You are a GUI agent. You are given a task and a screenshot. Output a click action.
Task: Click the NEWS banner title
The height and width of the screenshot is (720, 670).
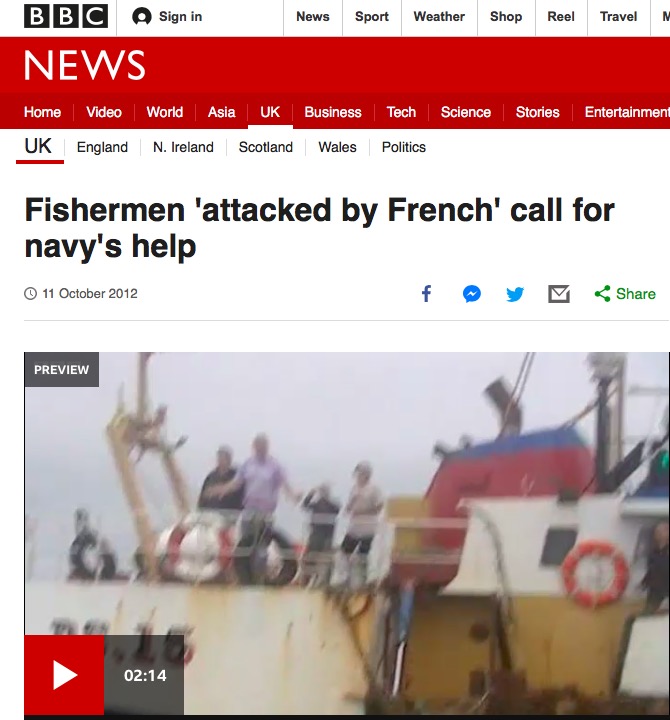tap(84, 65)
